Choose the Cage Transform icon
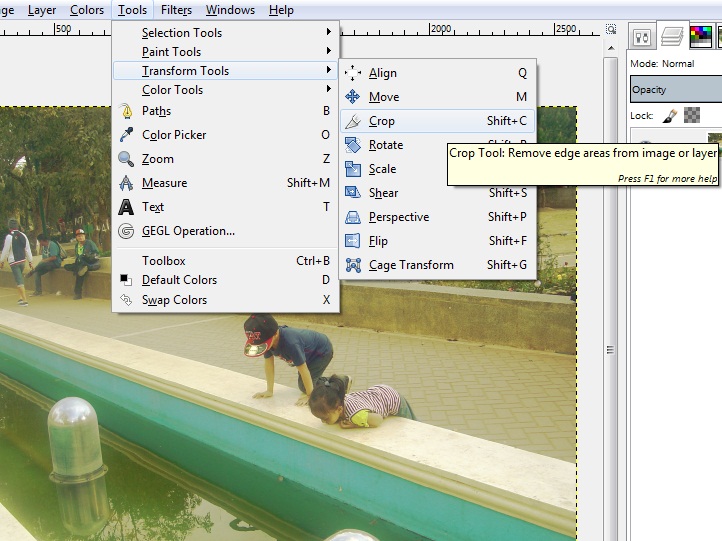The width and height of the screenshot is (722, 541). [353, 265]
